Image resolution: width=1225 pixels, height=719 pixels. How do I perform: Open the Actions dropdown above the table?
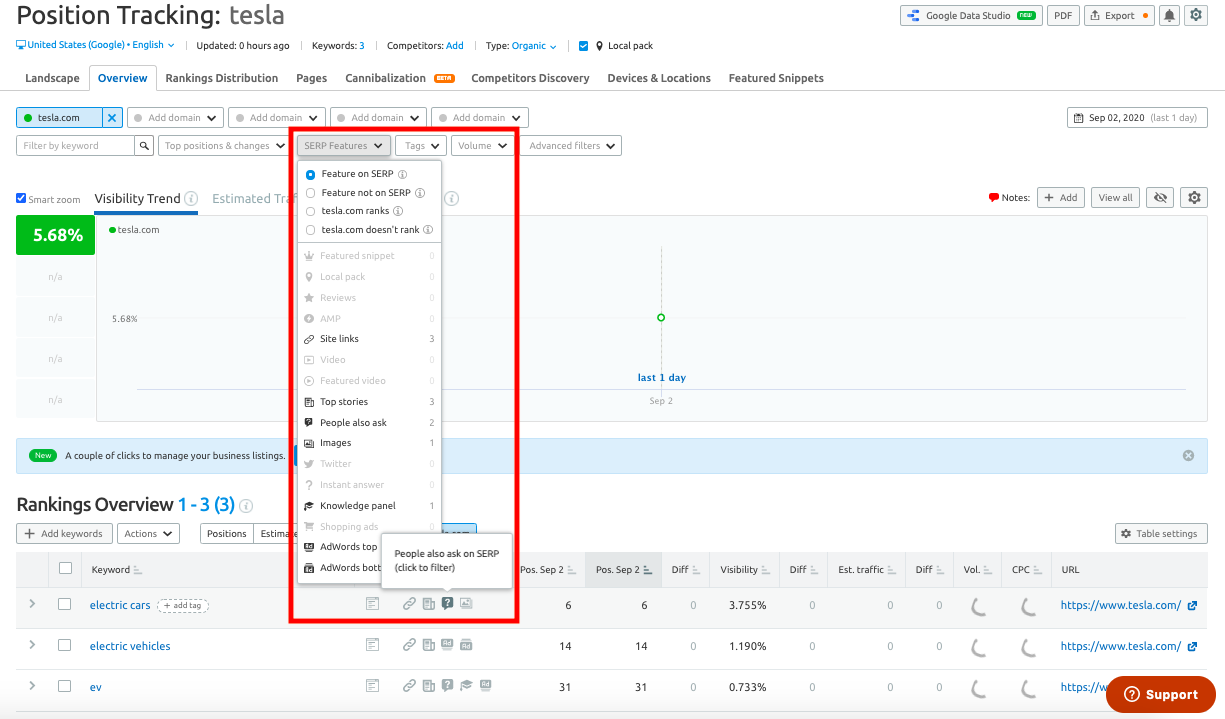148,533
